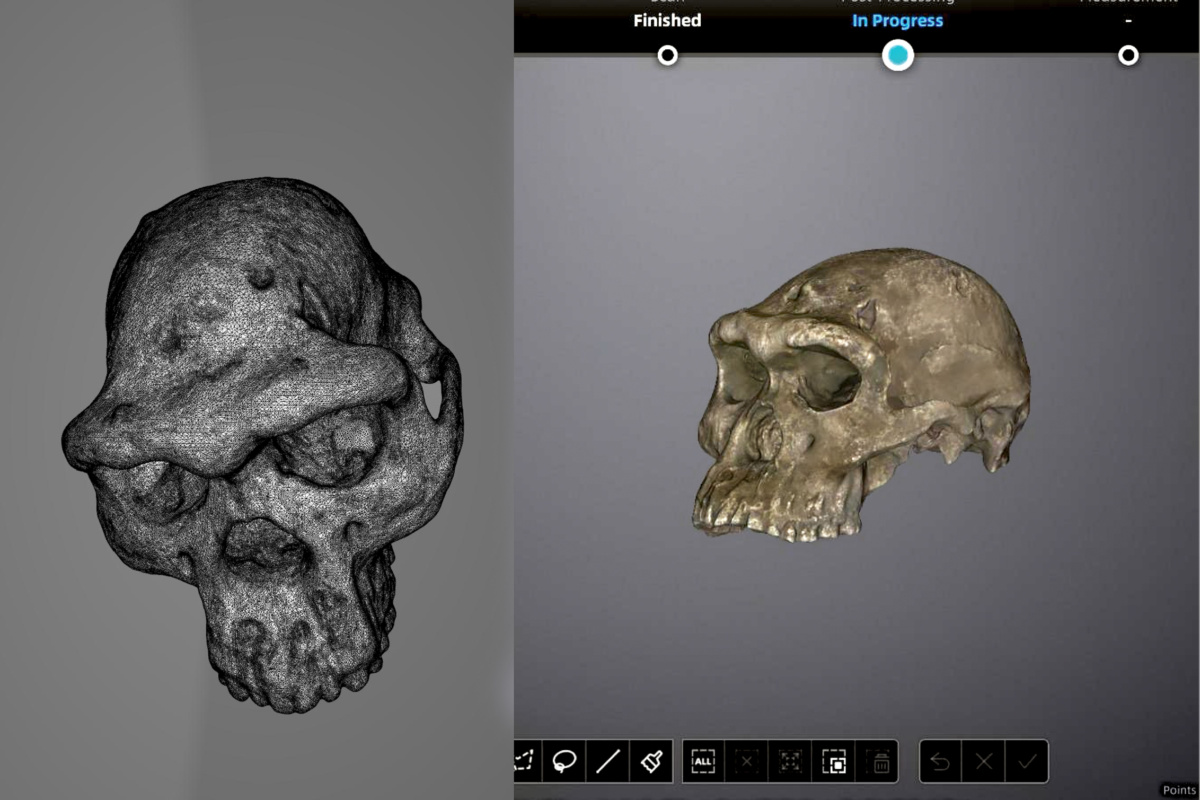Click the Points label in corner

pyautogui.click(x=1179, y=790)
